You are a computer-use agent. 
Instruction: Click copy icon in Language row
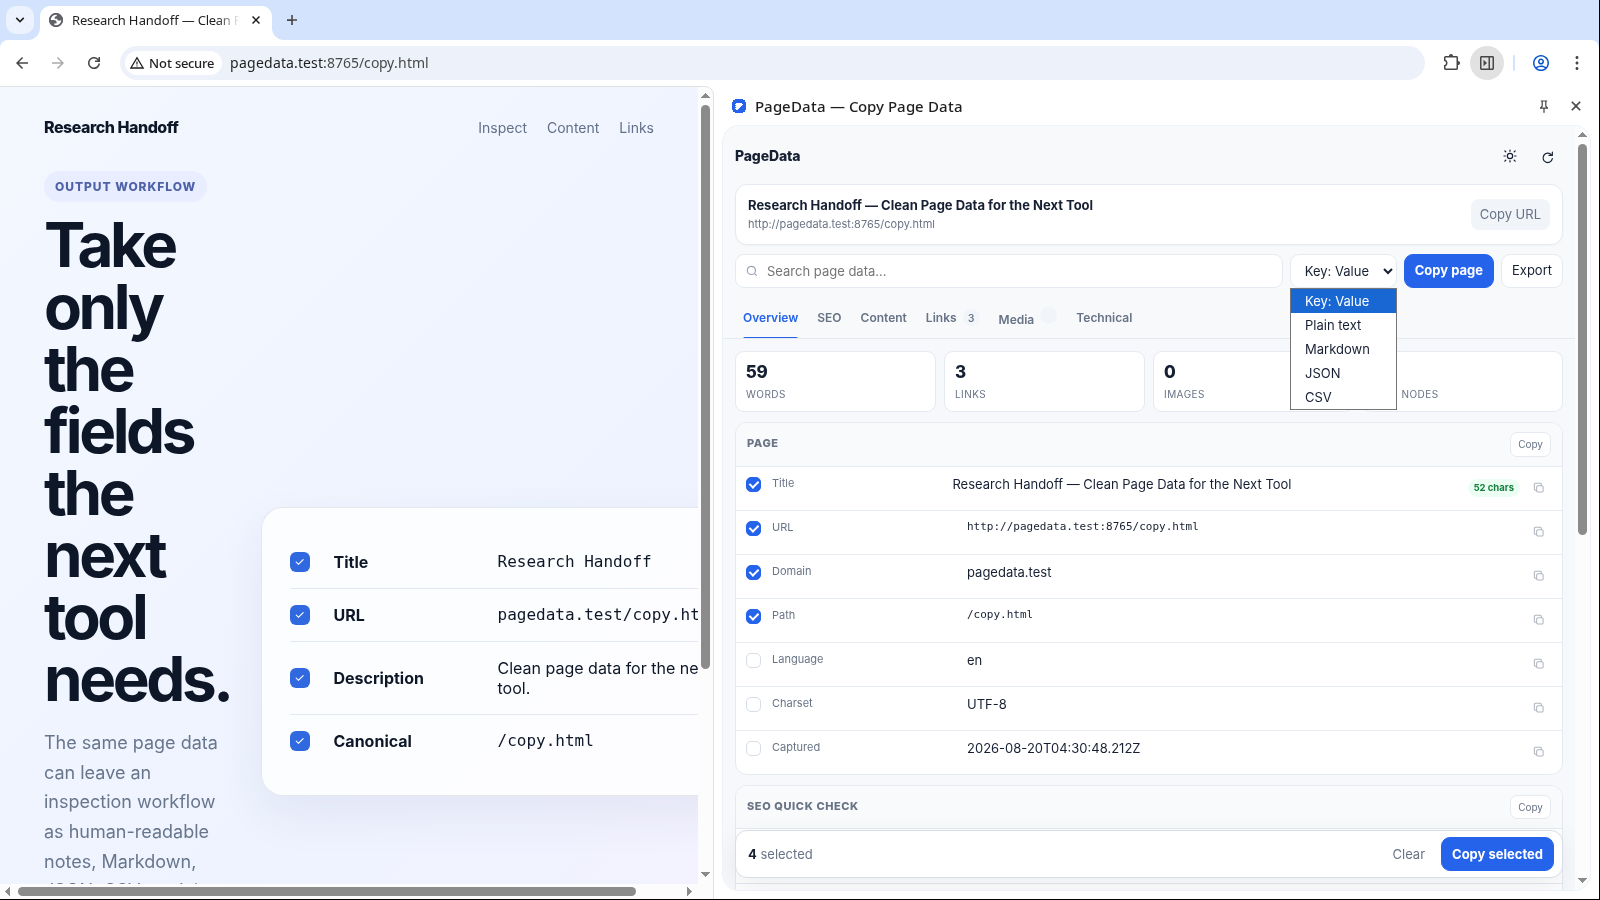click(x=1539, y=664)
